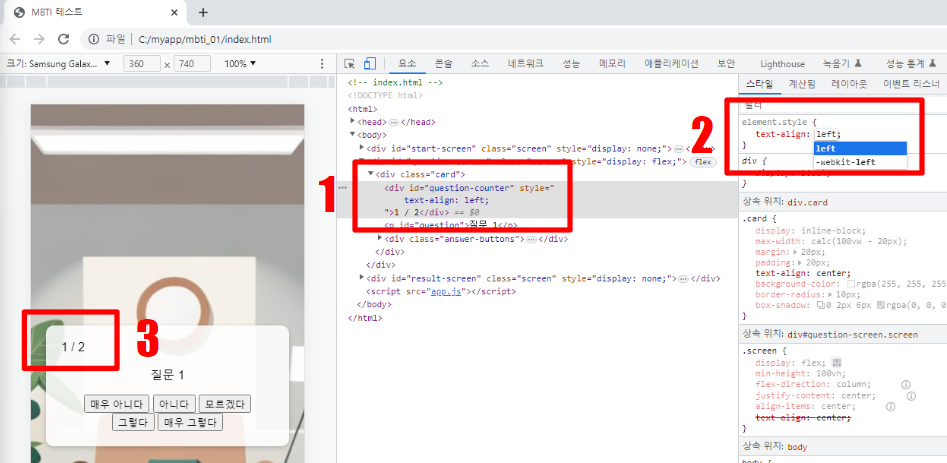This screenshot has height=463, width=947.
Task: Click the flex badge on question-screen div
Action: 703,162
